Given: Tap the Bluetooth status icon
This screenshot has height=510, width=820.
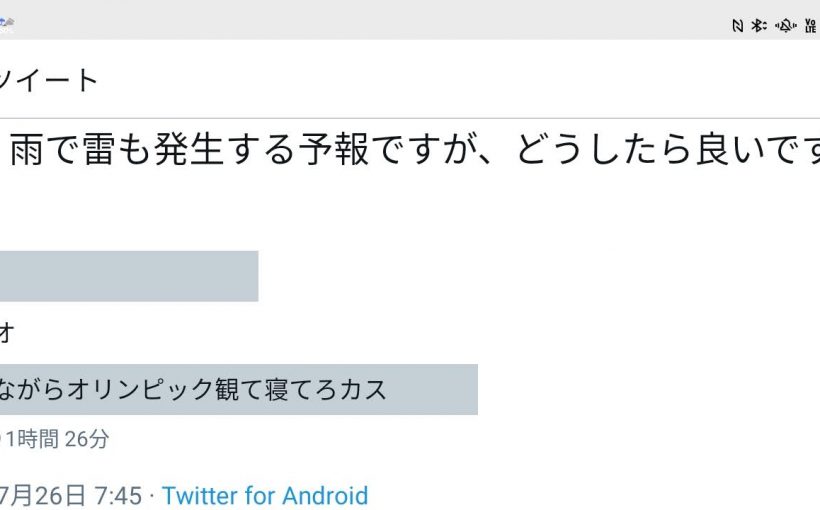Looking at the screenshot, I should 759,26.
